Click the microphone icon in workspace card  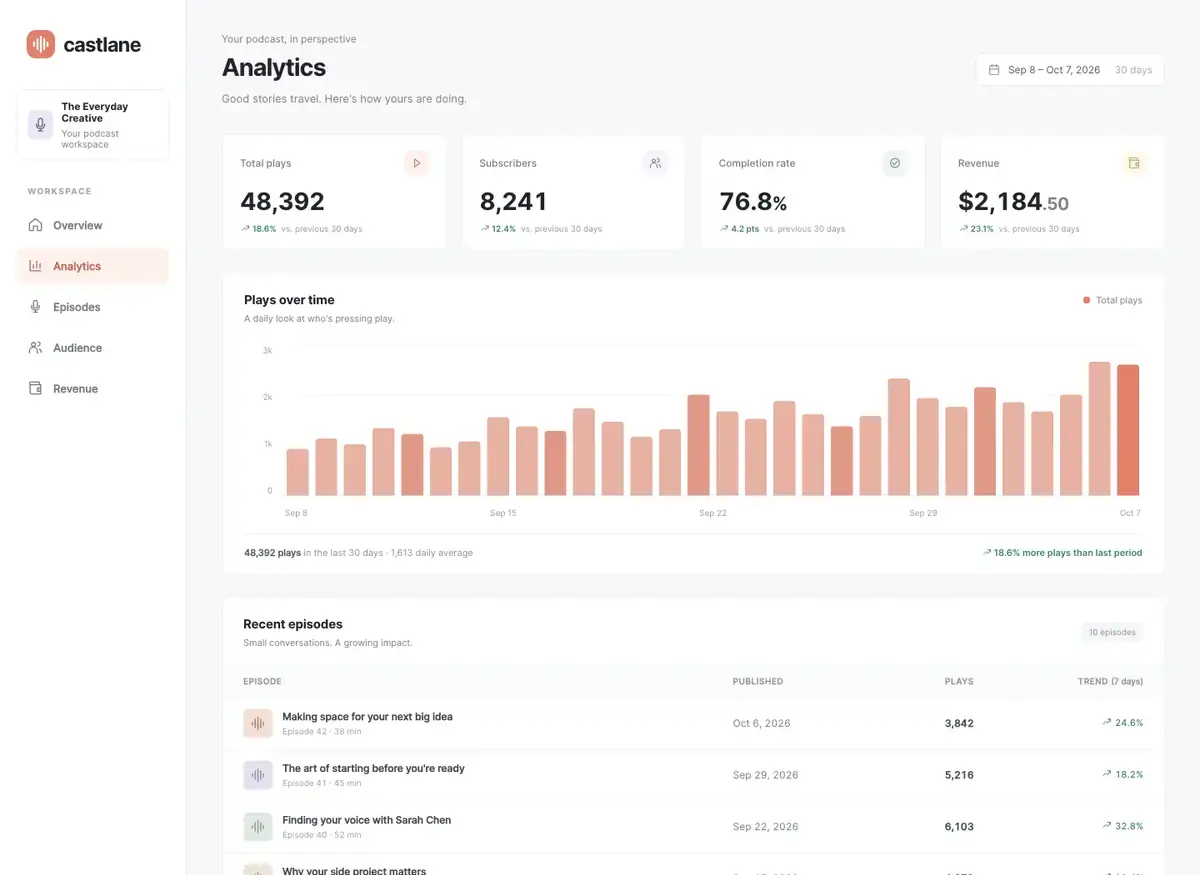pos(40,125)
